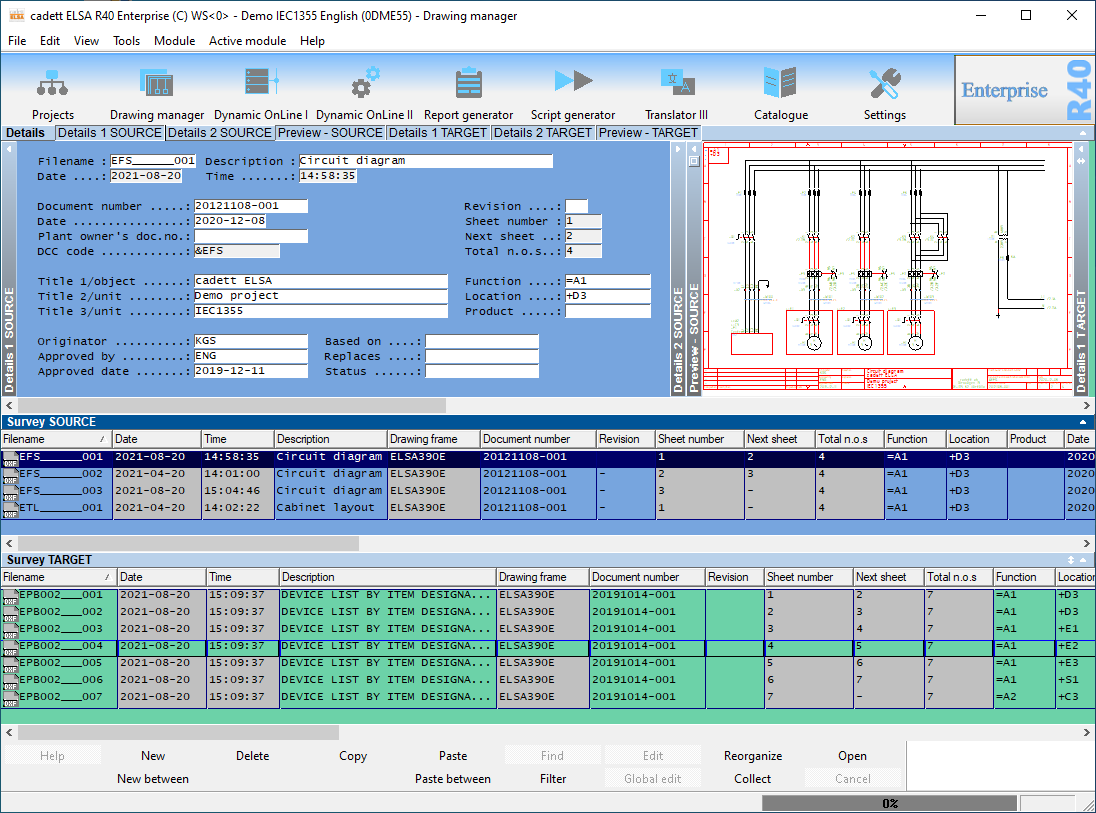
Task: Expand the Preview - SOURCE side strip
Action: tap(693, 269)
